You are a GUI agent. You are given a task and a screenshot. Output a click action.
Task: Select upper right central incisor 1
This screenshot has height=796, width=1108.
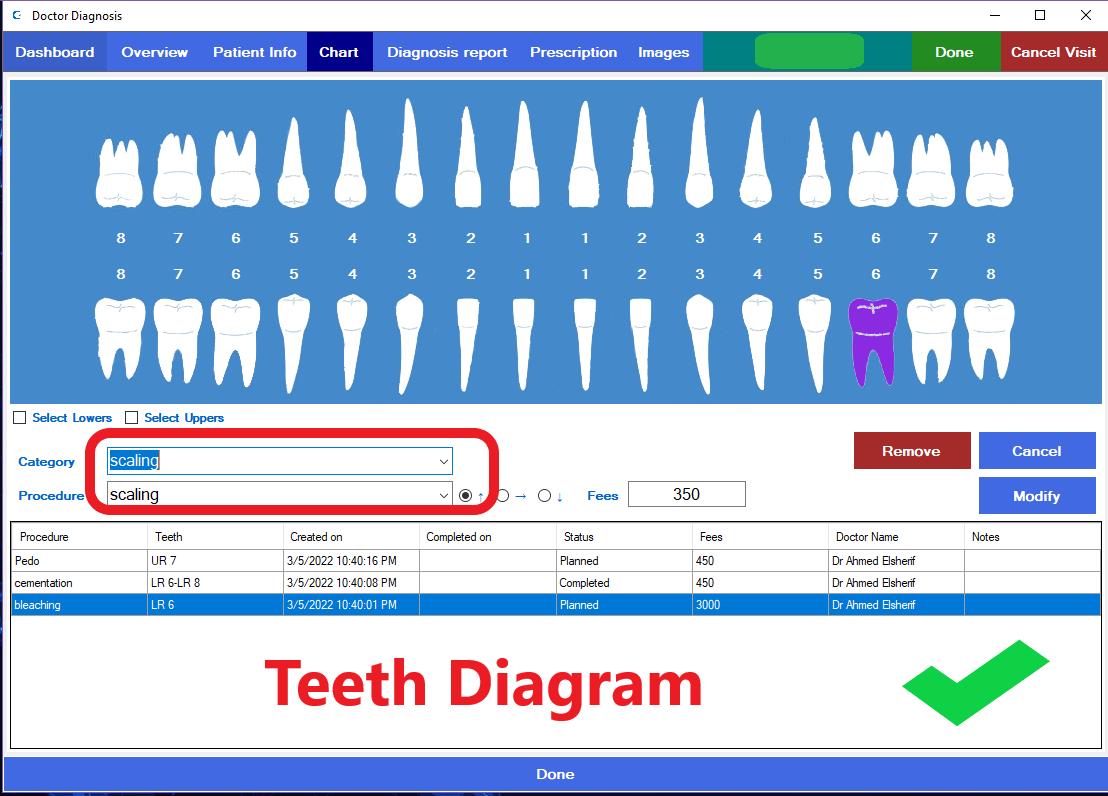tap(524, 154)
